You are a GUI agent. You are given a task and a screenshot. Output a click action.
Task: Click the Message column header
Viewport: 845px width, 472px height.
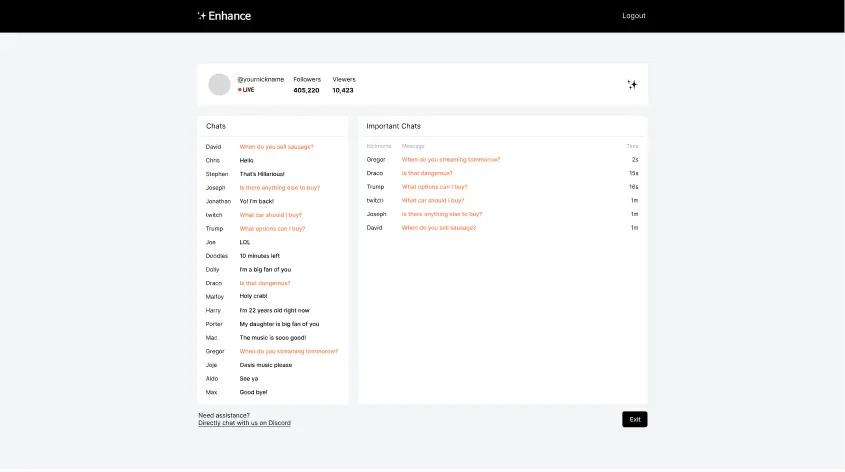pyautogui.click(x=413, y=146)
